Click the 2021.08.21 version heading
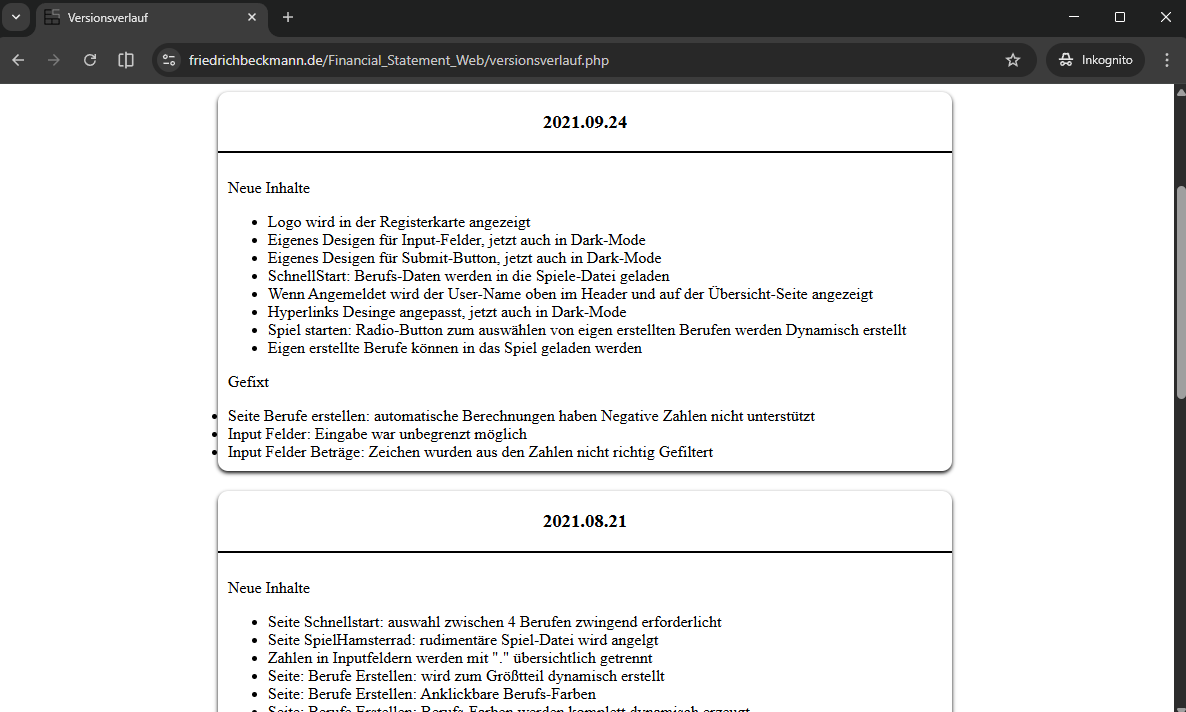 click(x=585, y=521)
